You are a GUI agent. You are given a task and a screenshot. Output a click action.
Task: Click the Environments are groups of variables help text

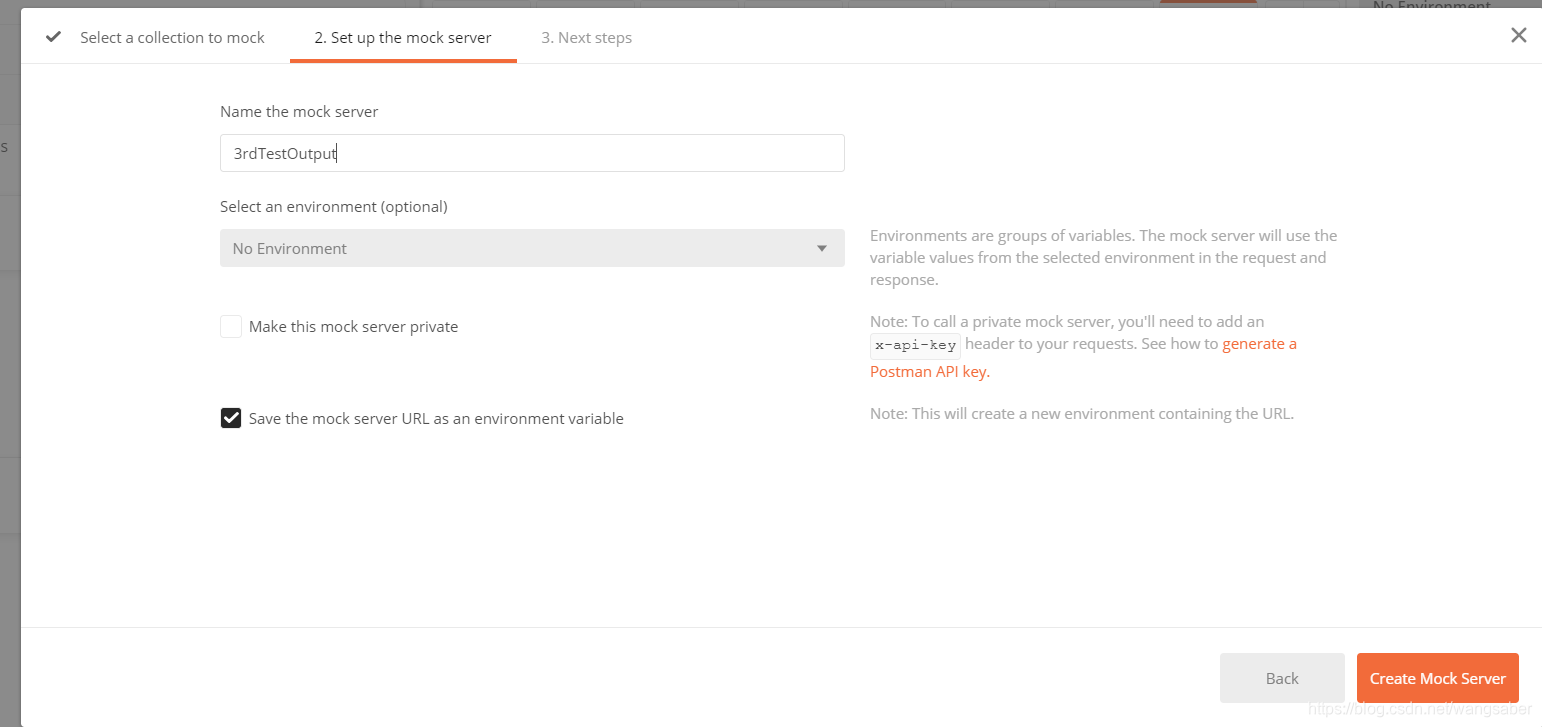(1104, 258)
